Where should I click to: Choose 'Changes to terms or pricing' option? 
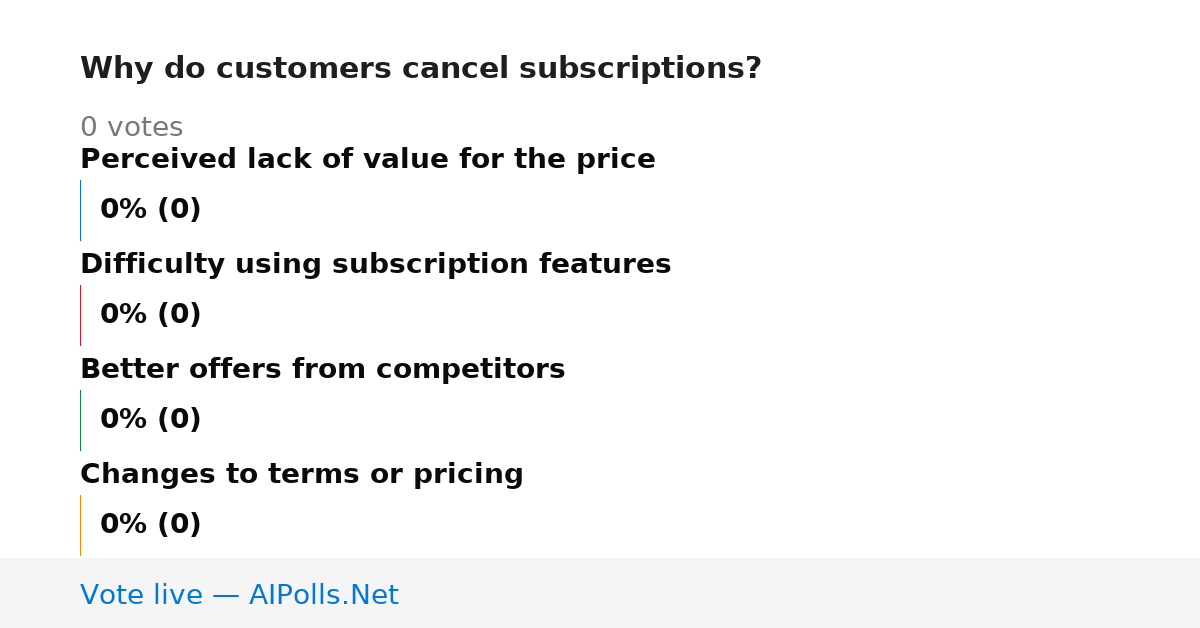click(x=302, y=475)
